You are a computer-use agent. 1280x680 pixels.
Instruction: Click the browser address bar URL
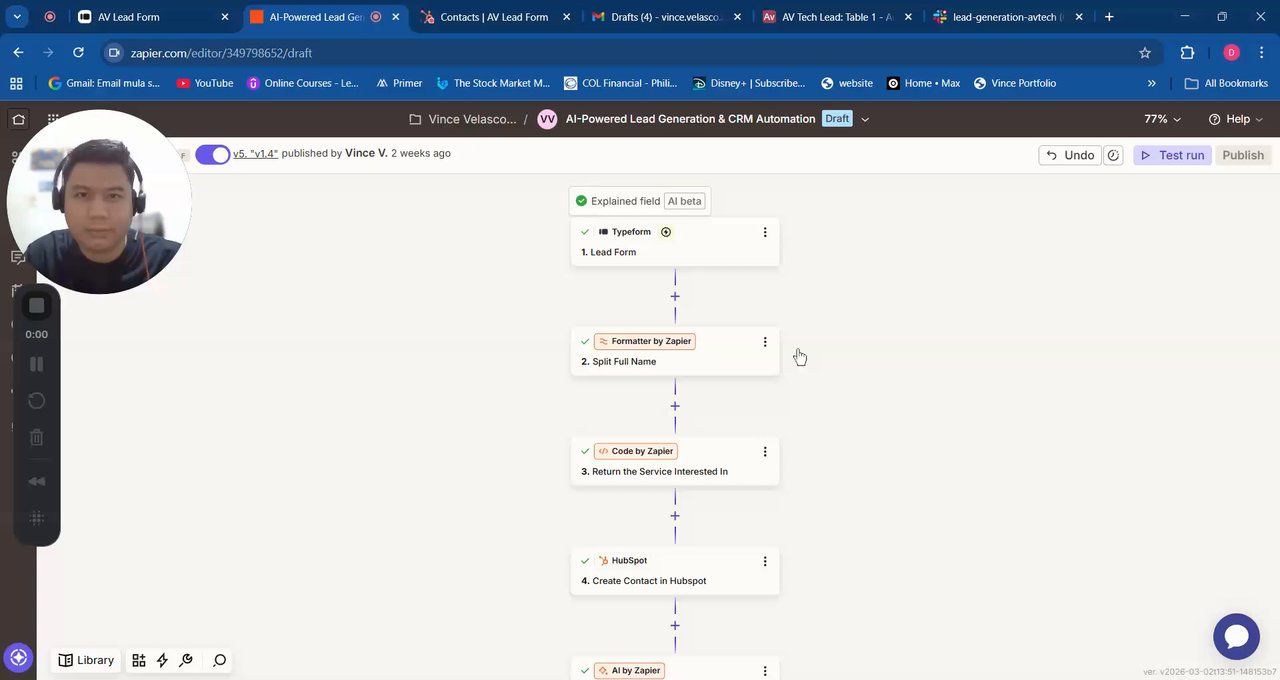pos(221,53)
